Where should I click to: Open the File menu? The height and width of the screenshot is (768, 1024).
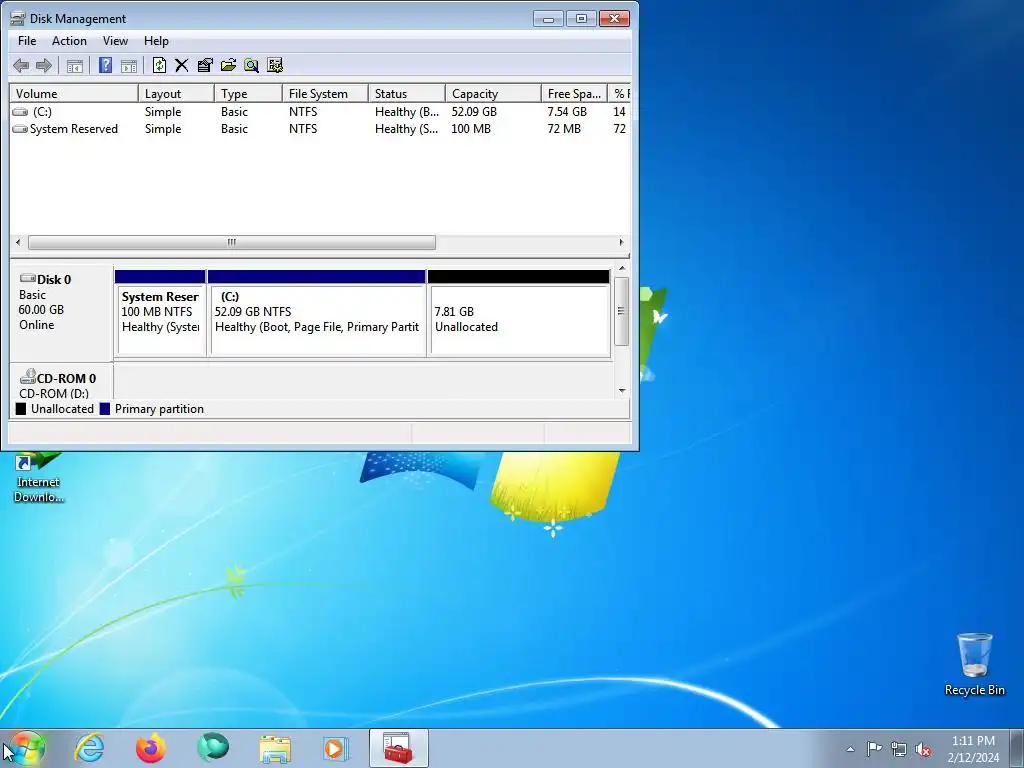click(27, 40)
